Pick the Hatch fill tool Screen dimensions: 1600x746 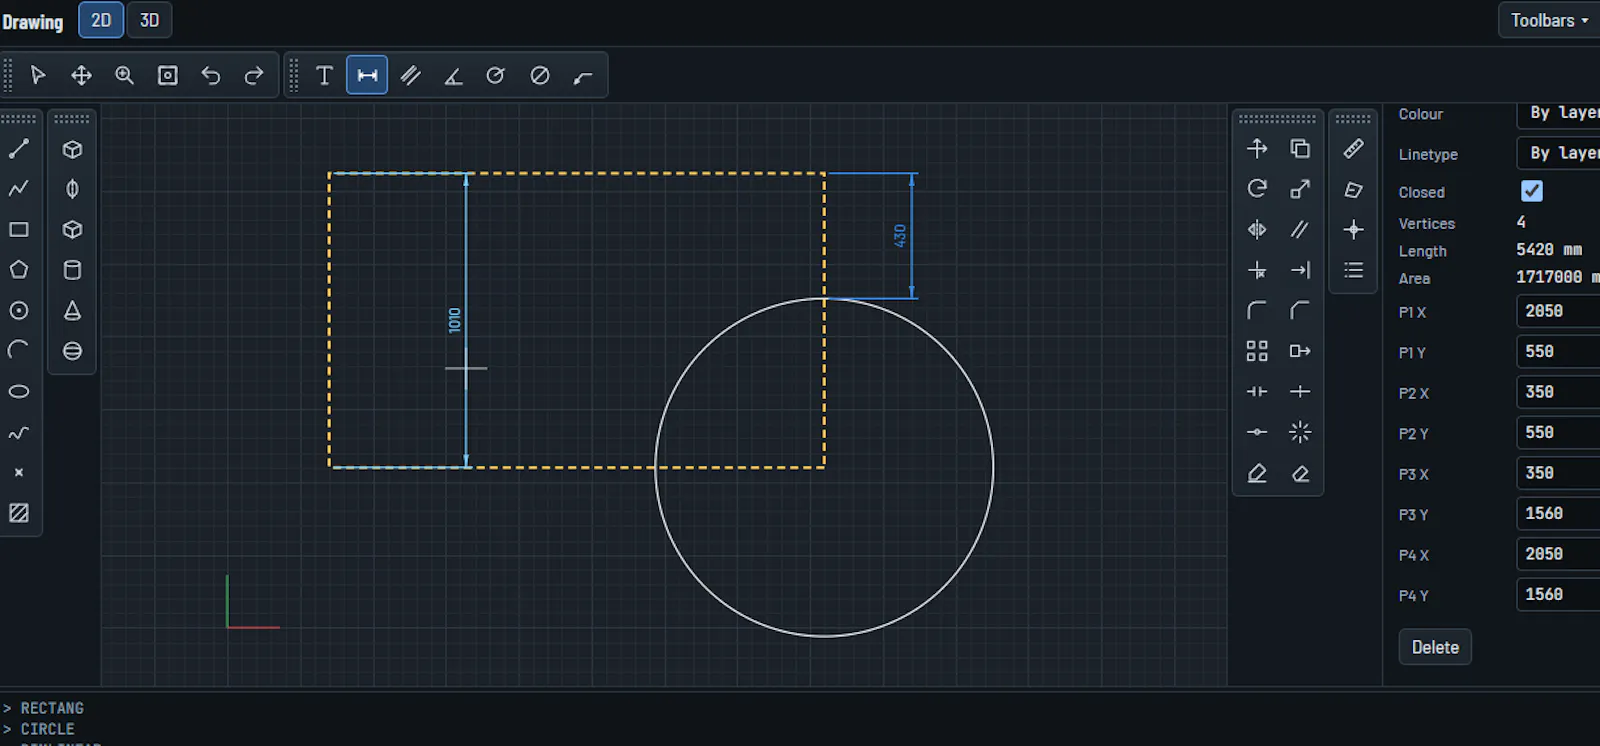tap(19, 513)
